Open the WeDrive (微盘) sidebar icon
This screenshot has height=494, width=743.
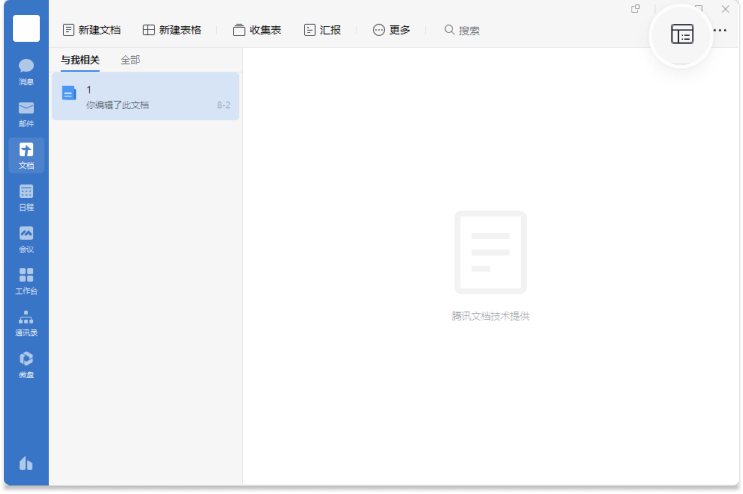point(26,364)
